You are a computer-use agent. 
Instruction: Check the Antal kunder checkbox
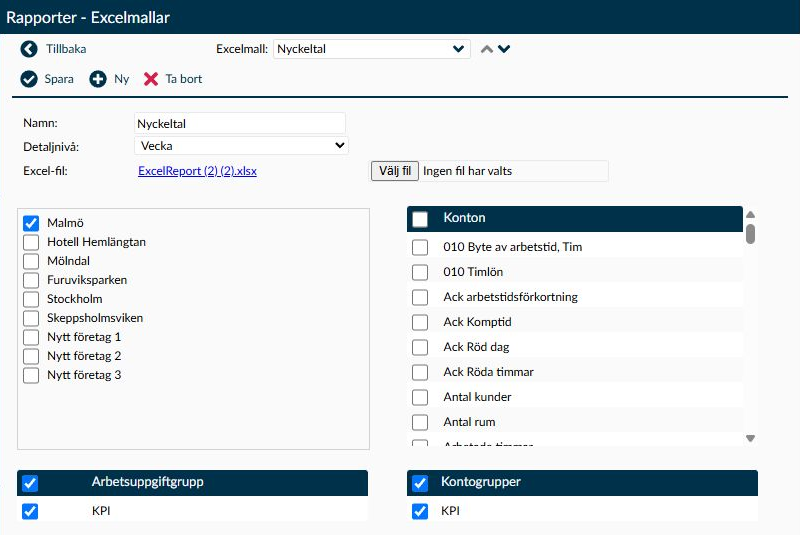[420, 397]
